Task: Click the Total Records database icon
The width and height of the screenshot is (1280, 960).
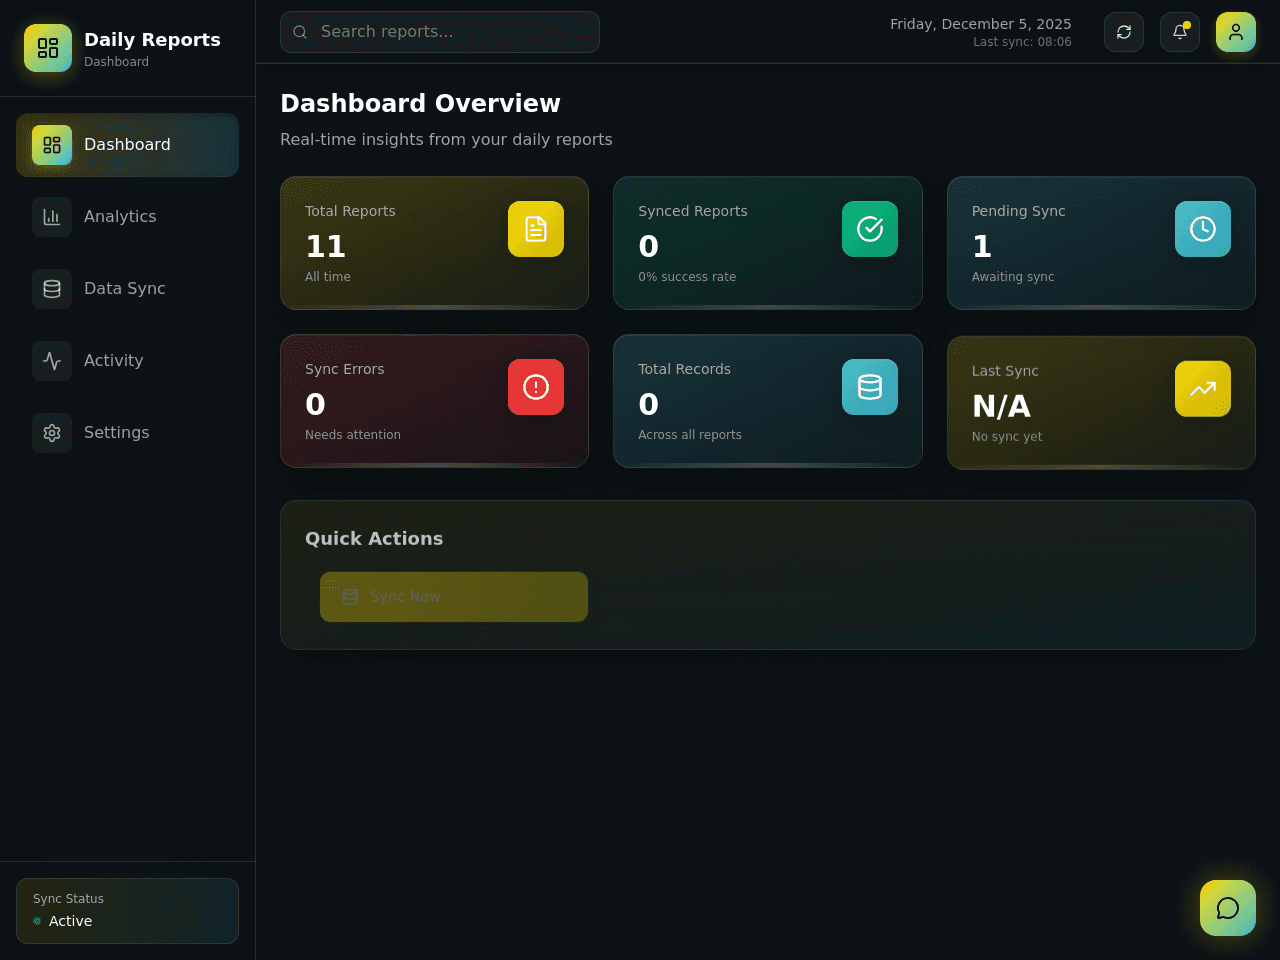Action: [x=870, y=387]
